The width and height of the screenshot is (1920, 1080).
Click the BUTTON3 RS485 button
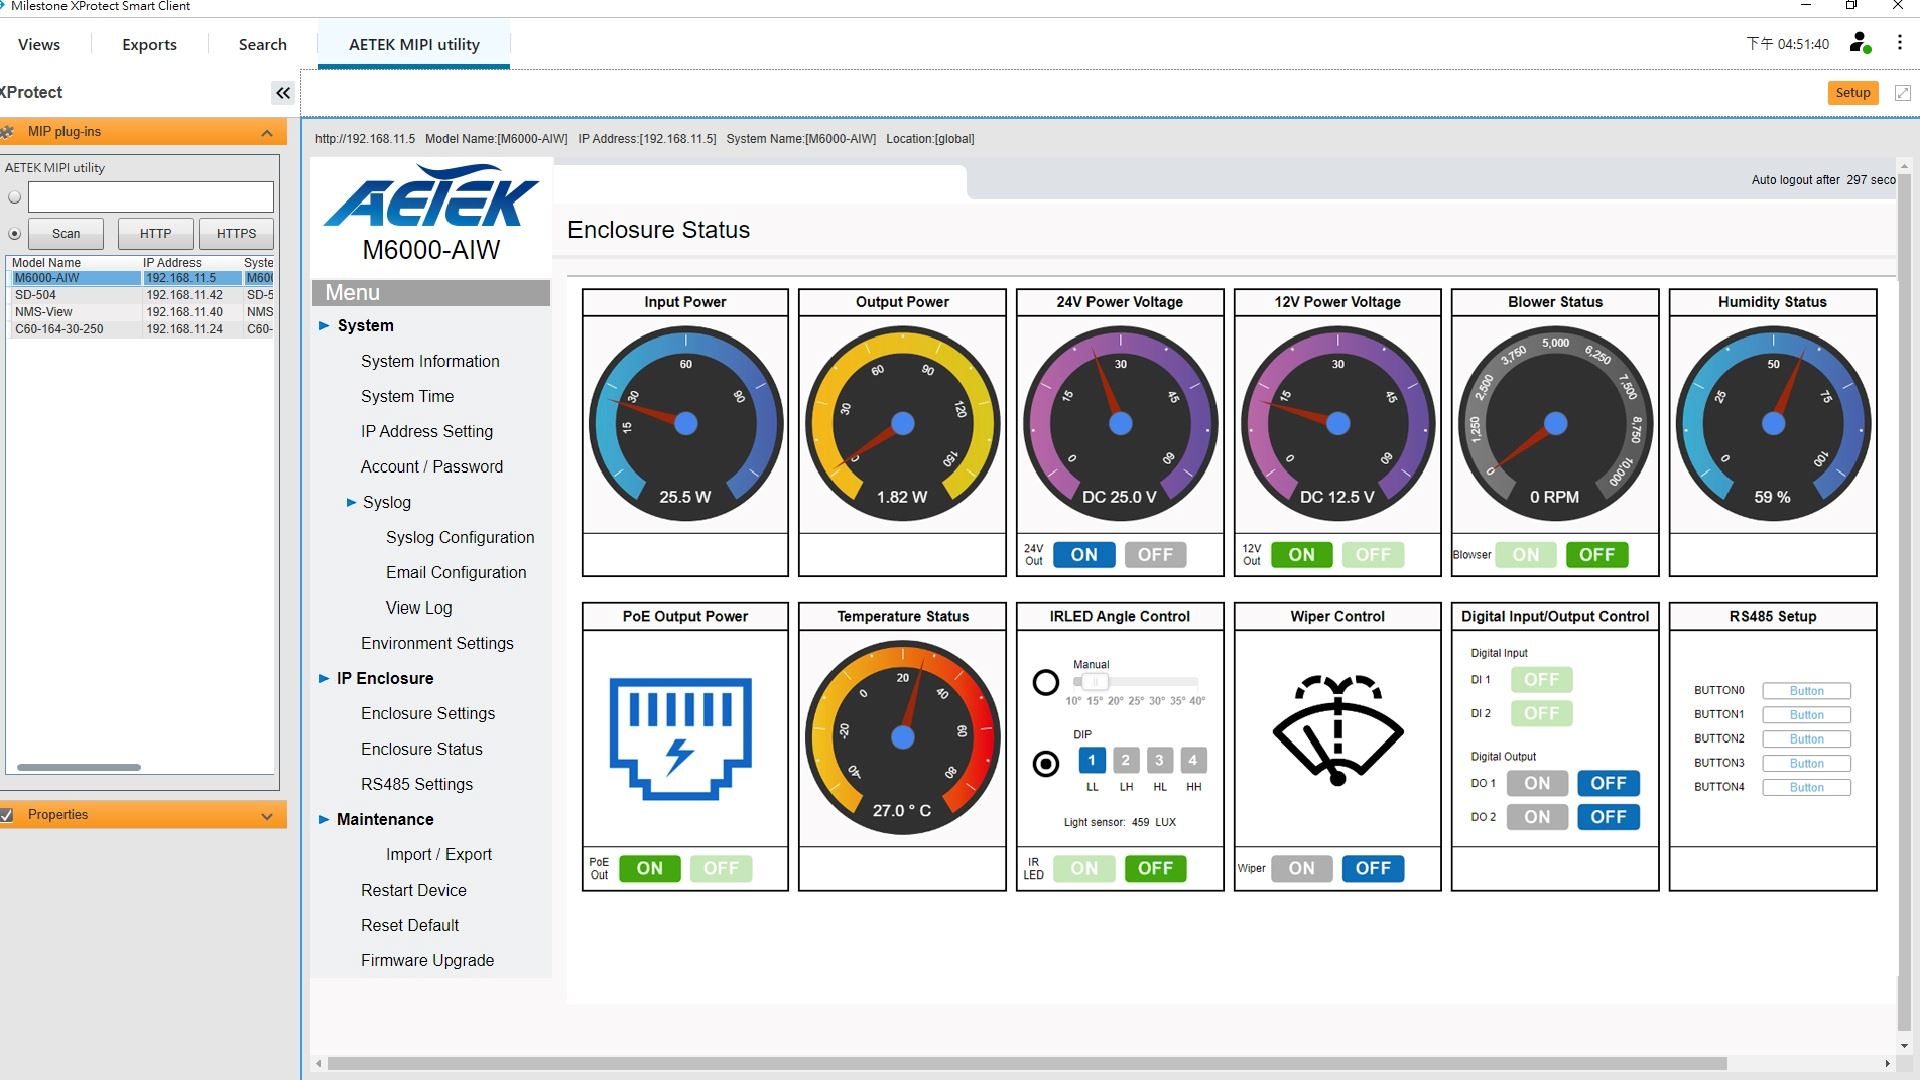1806,763
